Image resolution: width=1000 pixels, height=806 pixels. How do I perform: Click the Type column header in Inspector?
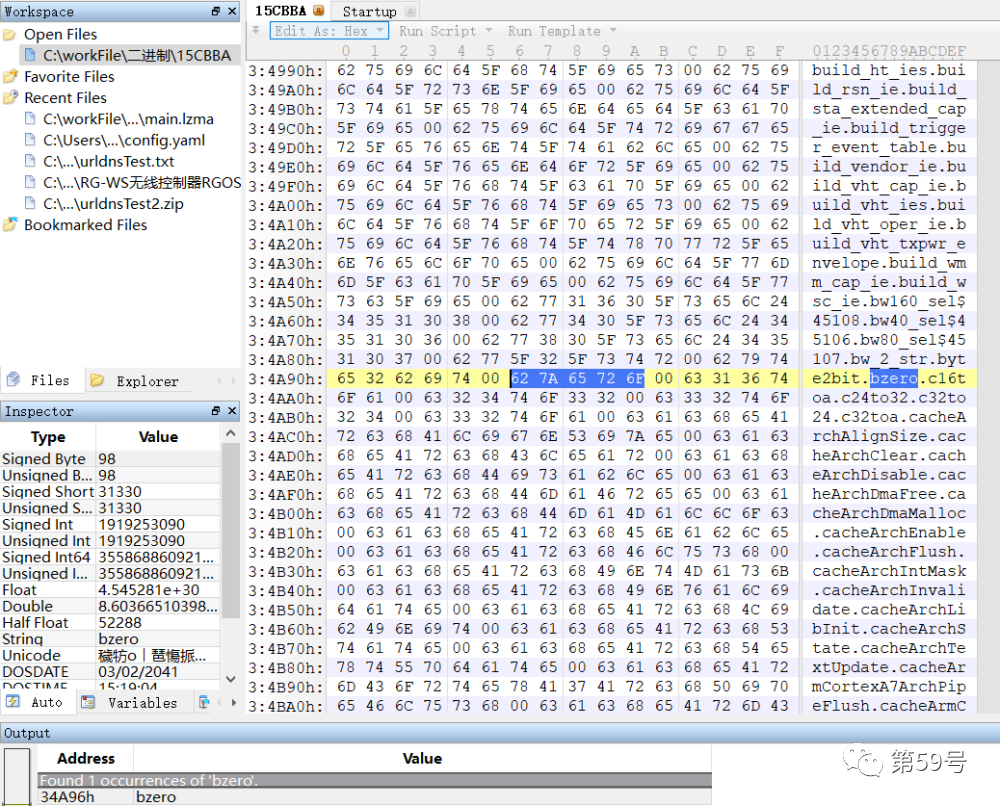click(48, 437)
